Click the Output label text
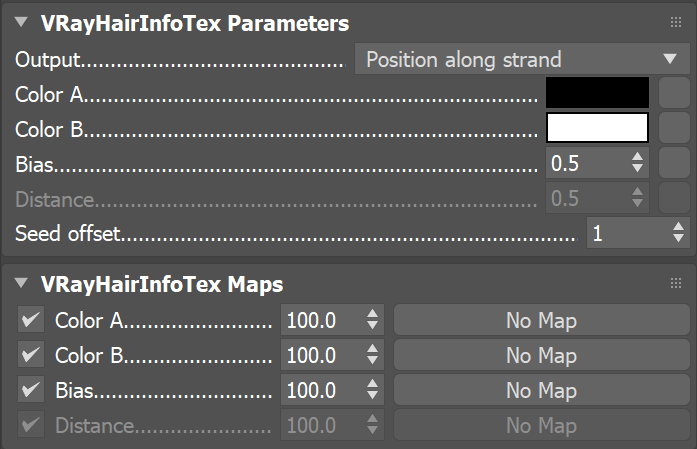Image resolution: width=697 pixels, height=449 pixels. pyautogui.click(x=48, y=60)
